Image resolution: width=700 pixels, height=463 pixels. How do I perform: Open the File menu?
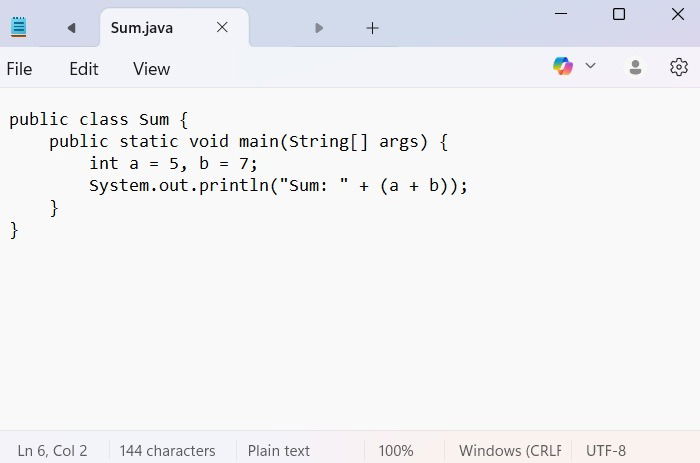(x=19, y=69)
